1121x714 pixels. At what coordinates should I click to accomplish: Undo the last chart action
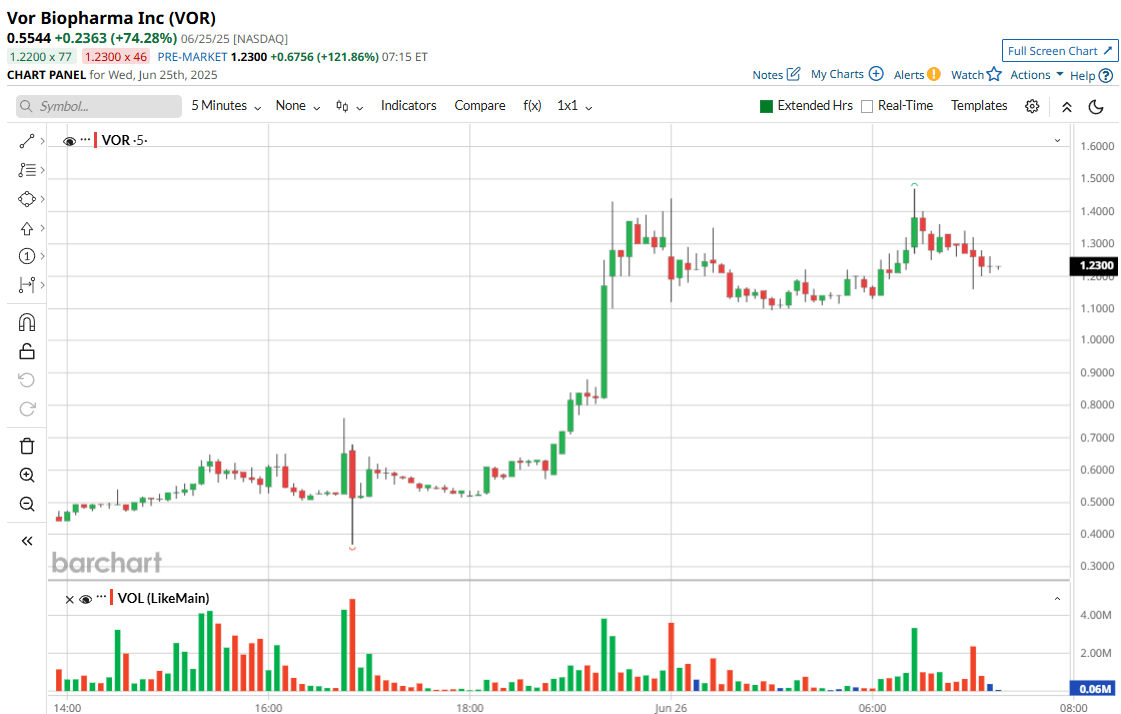tap(26, 380)
